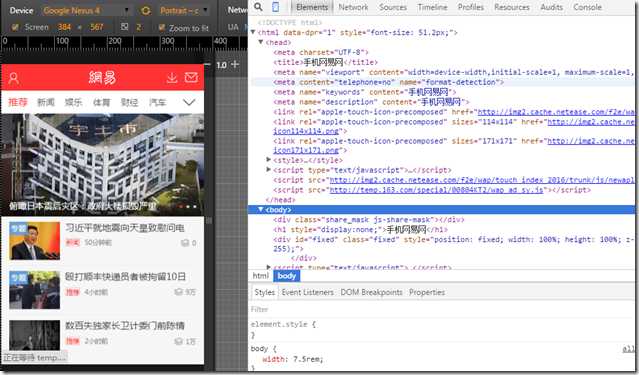Select the 汽车 channel tab
Screen dimensions: 639x375
(x=157, y=102)
